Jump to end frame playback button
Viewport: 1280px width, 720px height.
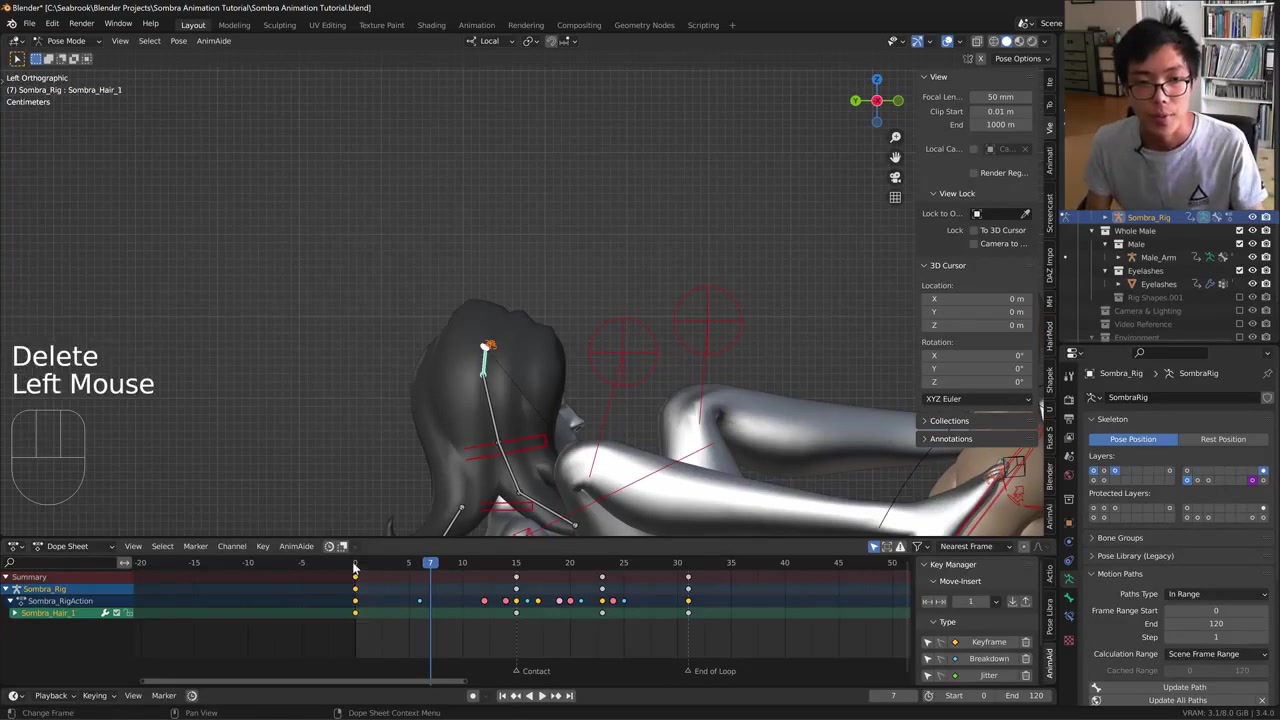point(569,696)
